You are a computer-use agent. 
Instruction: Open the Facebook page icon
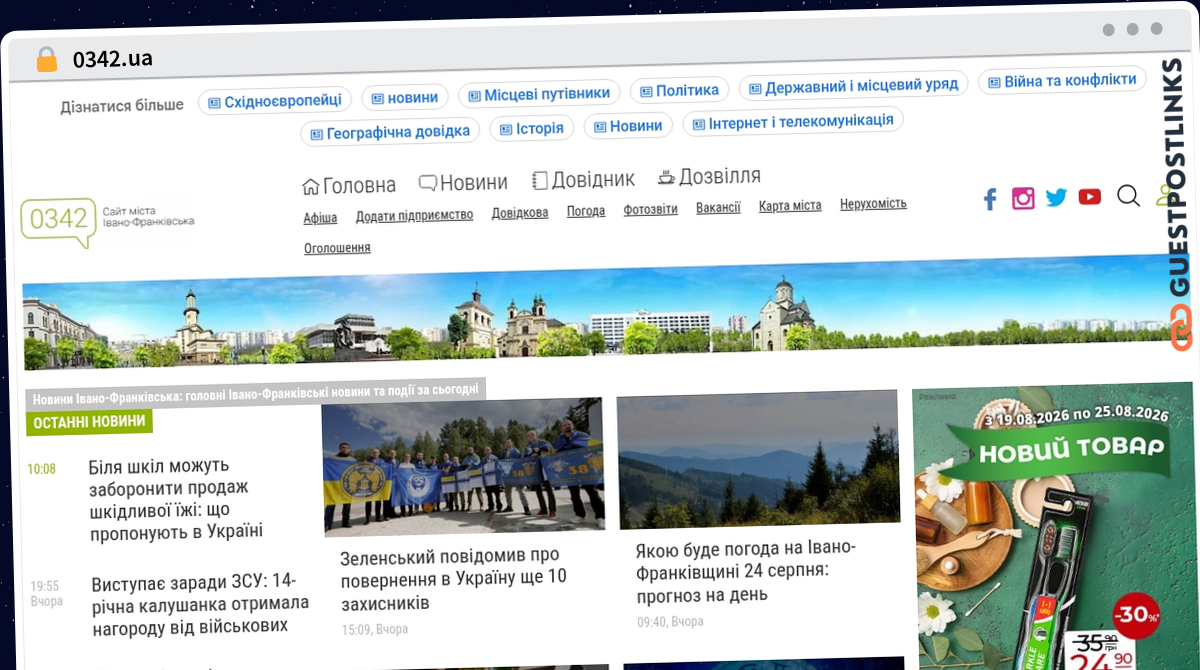[x=990, y=199]
